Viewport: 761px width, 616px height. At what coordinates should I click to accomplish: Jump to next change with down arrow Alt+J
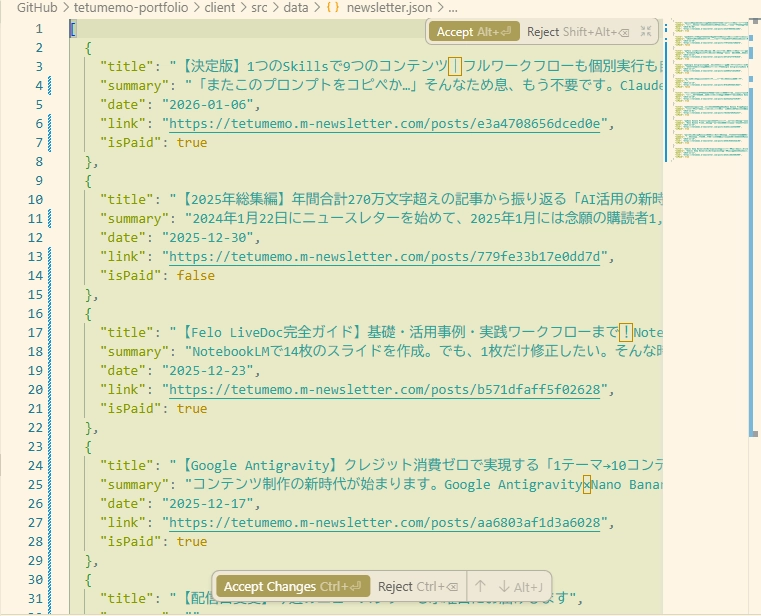(x=521, y=587)
